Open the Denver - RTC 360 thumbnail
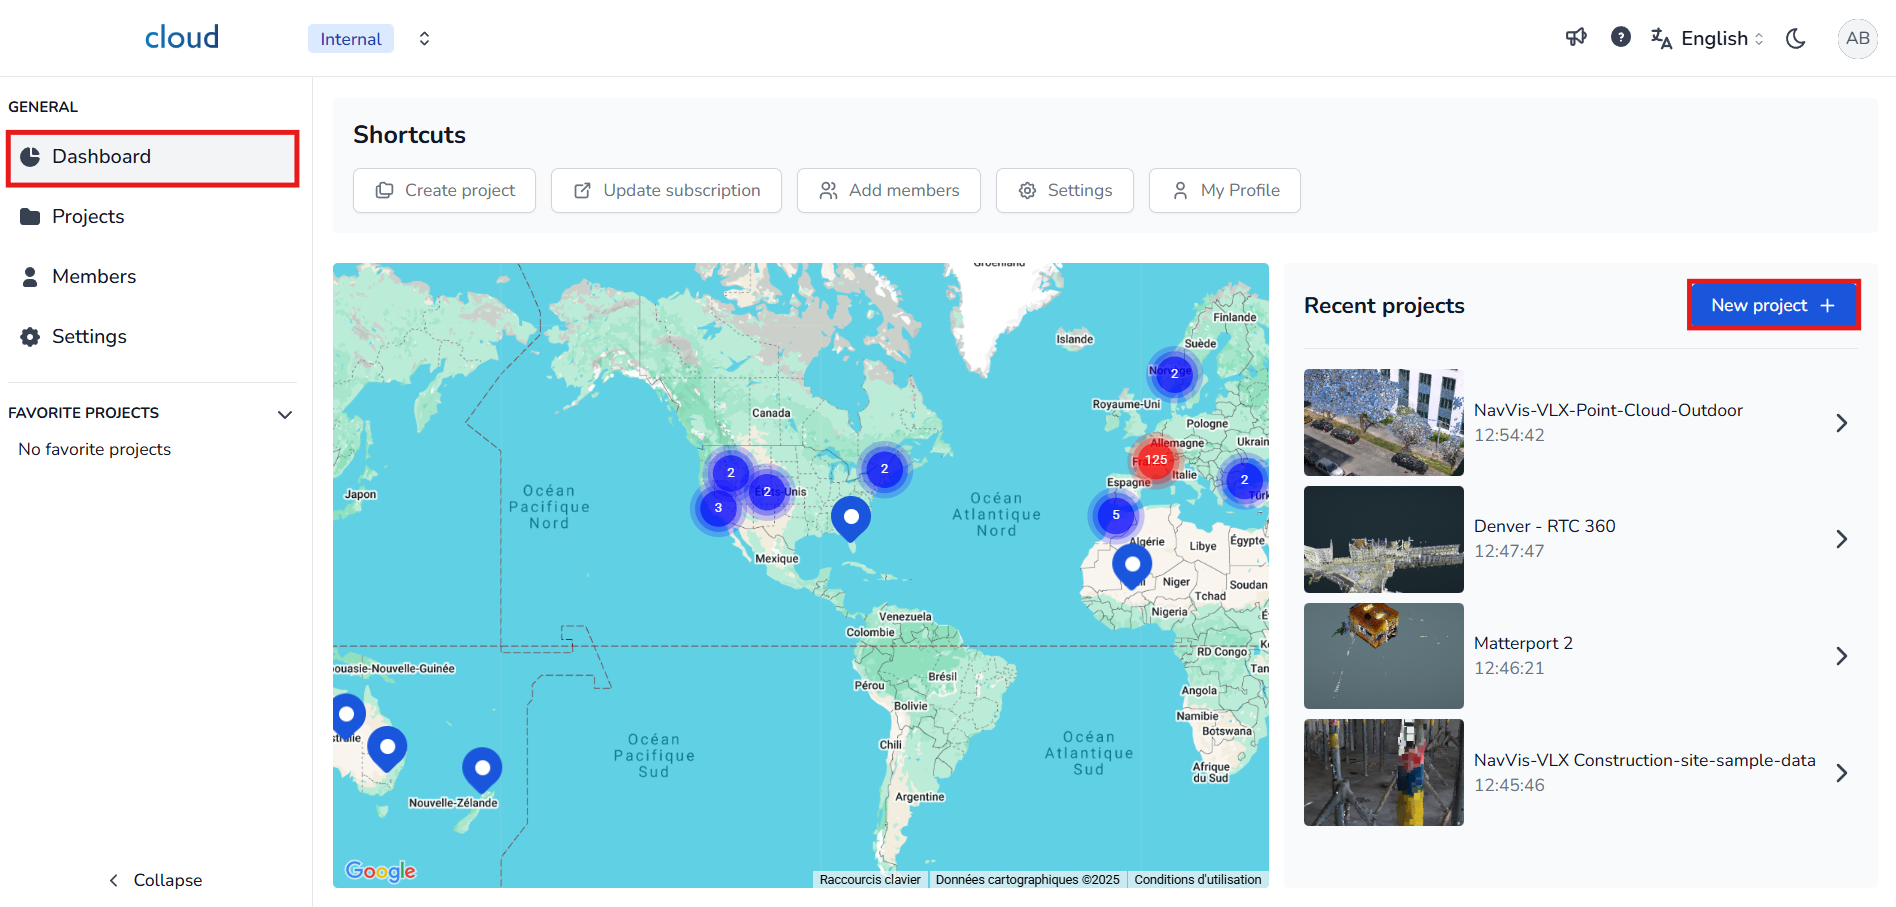The height and width of the screenshot is (907, 1896). tap(1383, 540)
